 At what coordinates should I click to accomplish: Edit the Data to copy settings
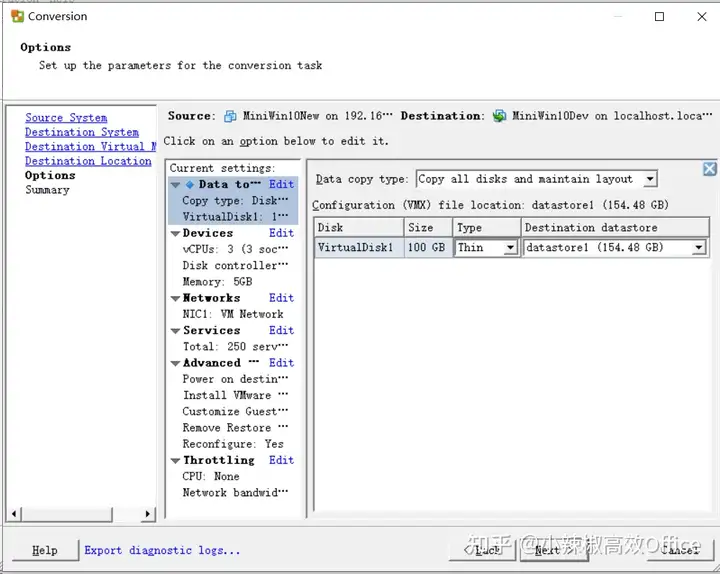click(x=281, y=185)
